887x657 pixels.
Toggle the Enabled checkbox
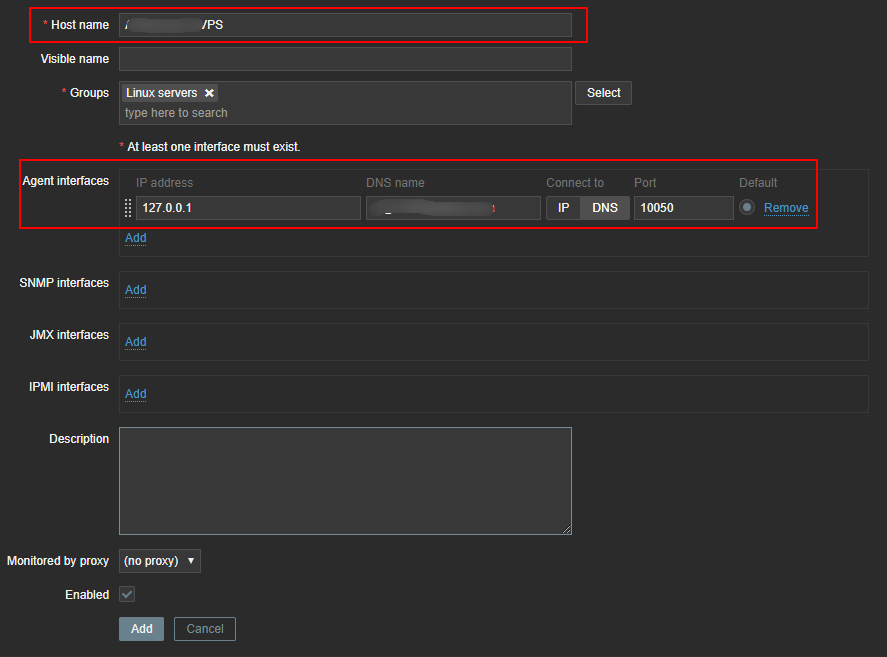(127, 594)
